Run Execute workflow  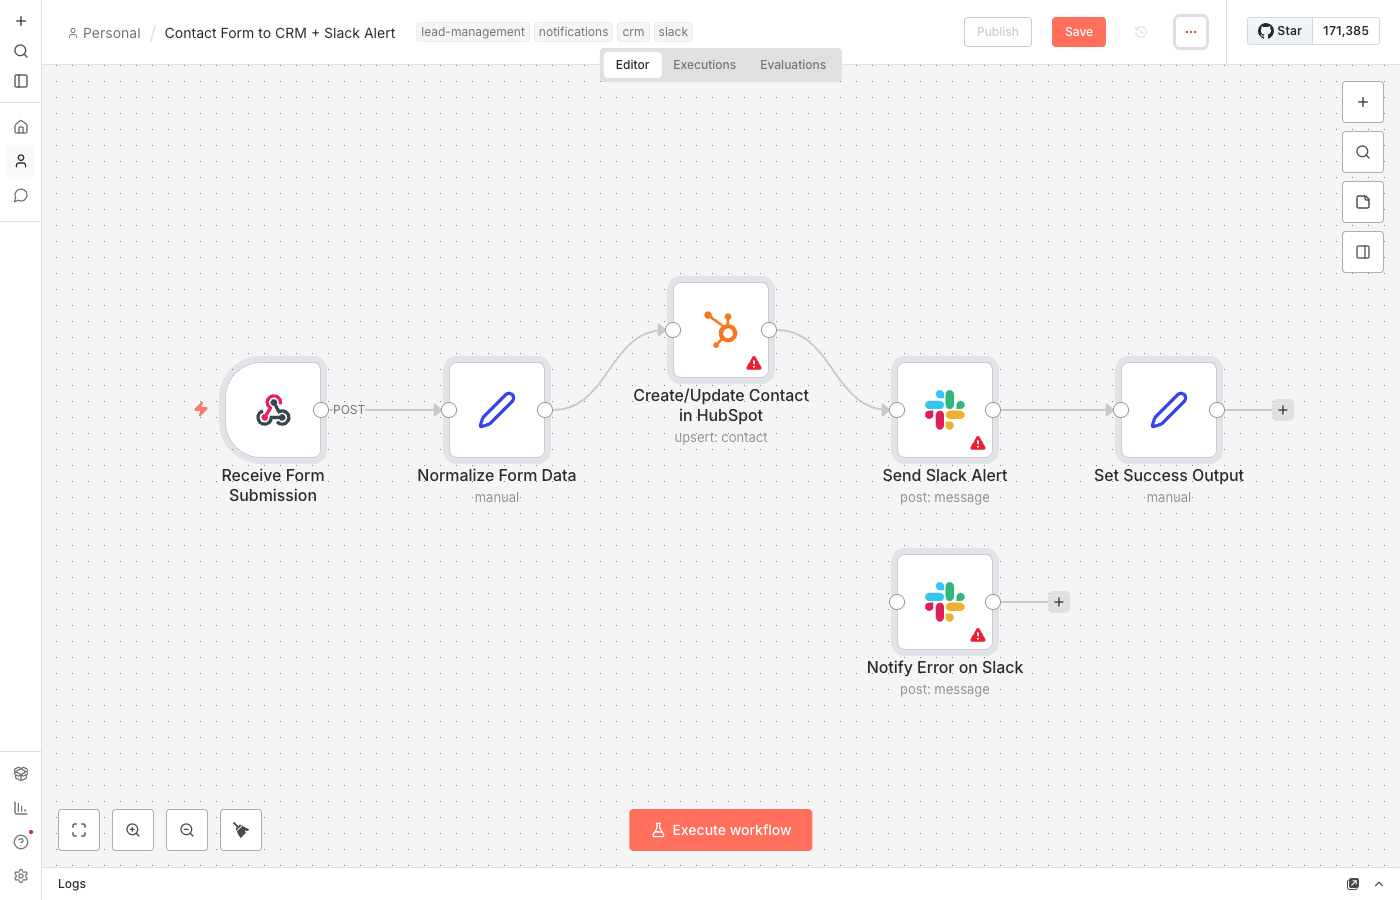tap(720, 829)
